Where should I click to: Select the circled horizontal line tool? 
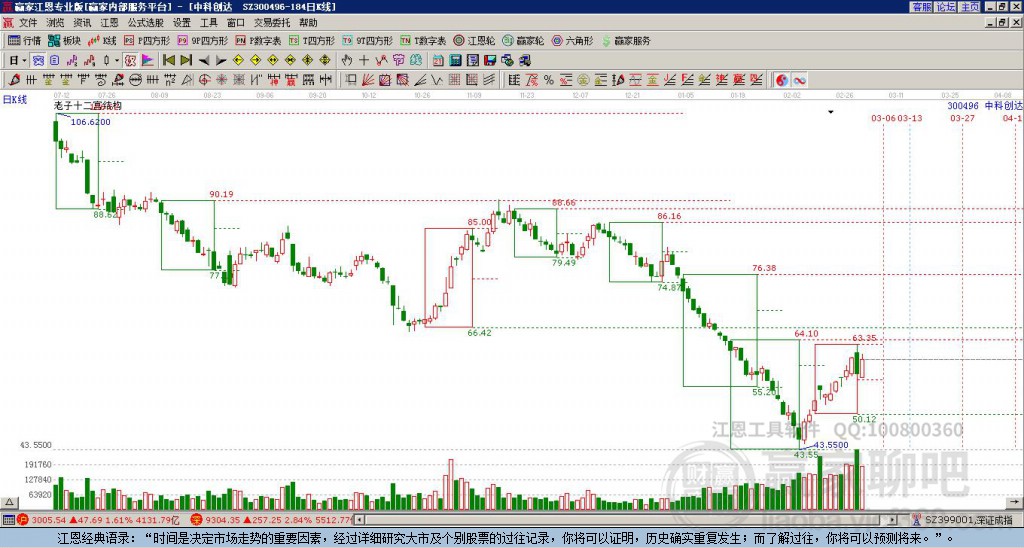point(135,80)
